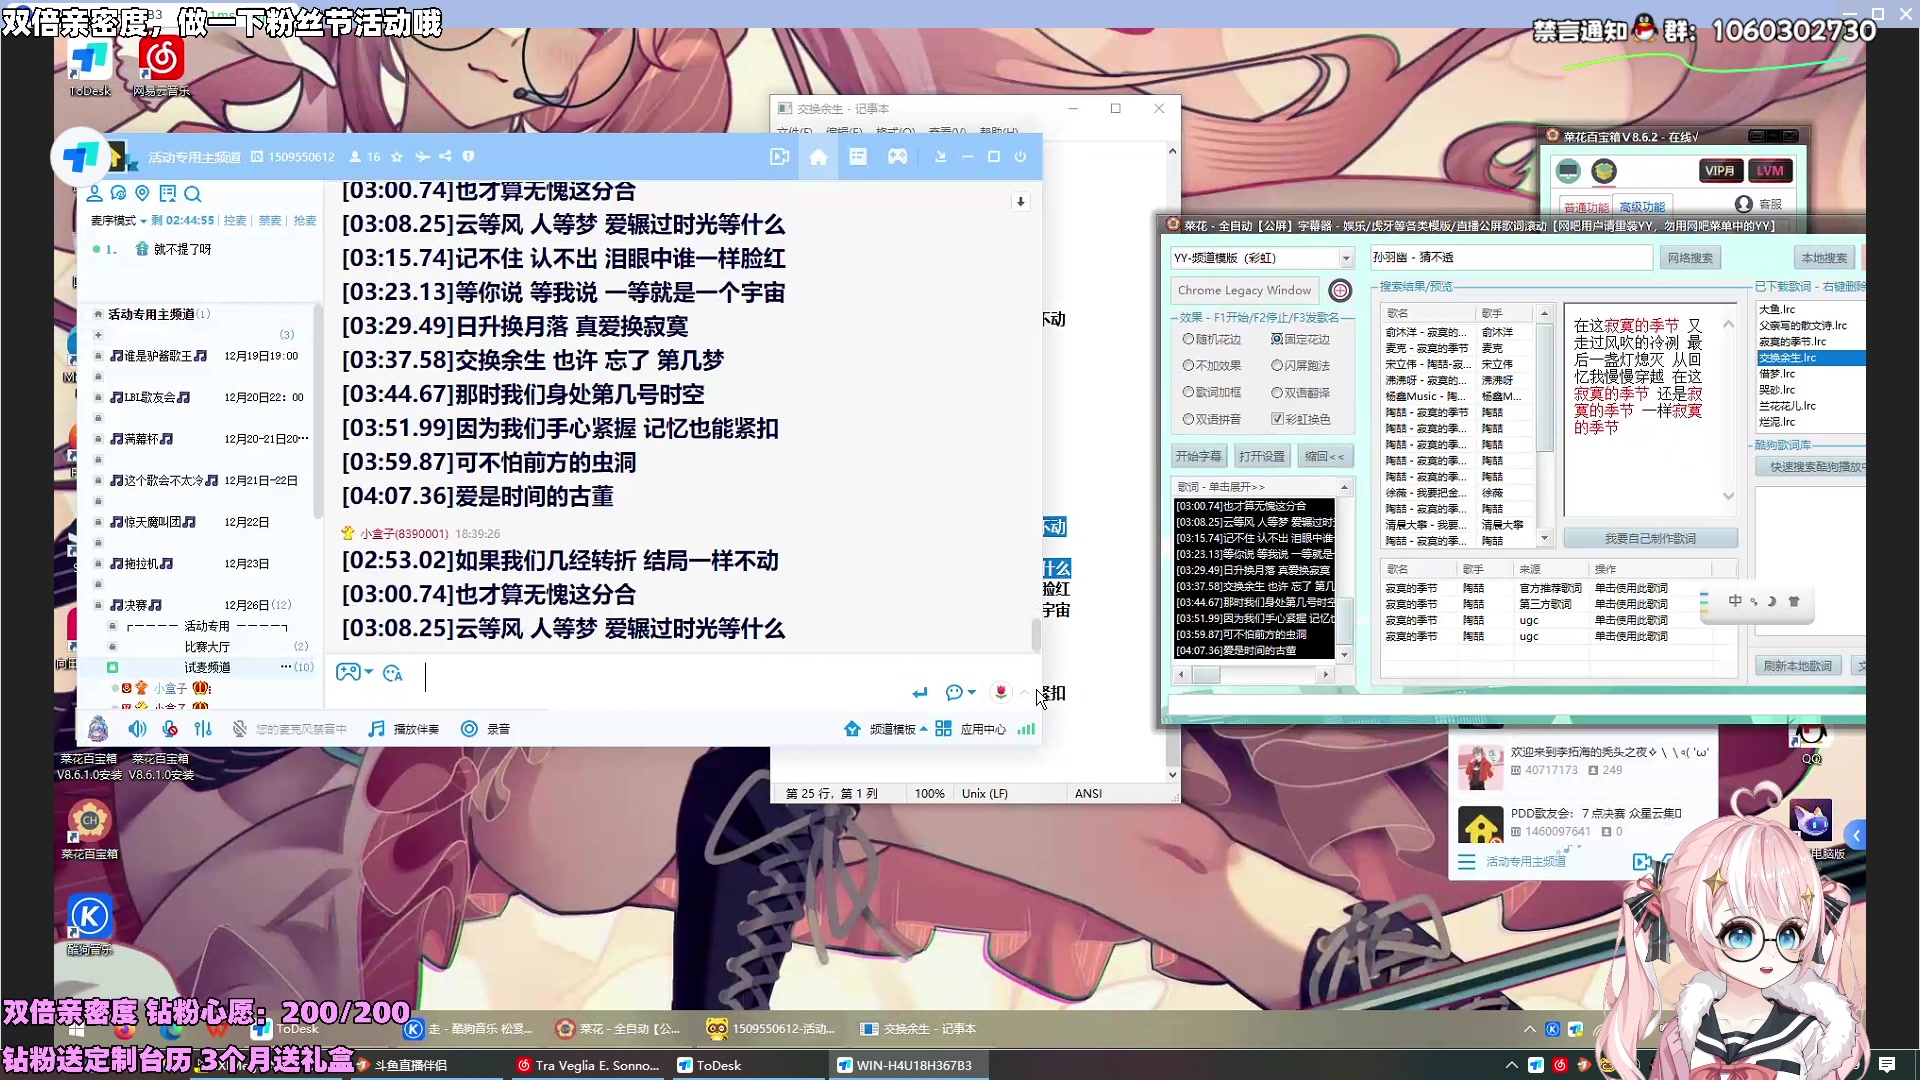Click the song search input field
1920x1080 pixels.
pos(1510,258)
